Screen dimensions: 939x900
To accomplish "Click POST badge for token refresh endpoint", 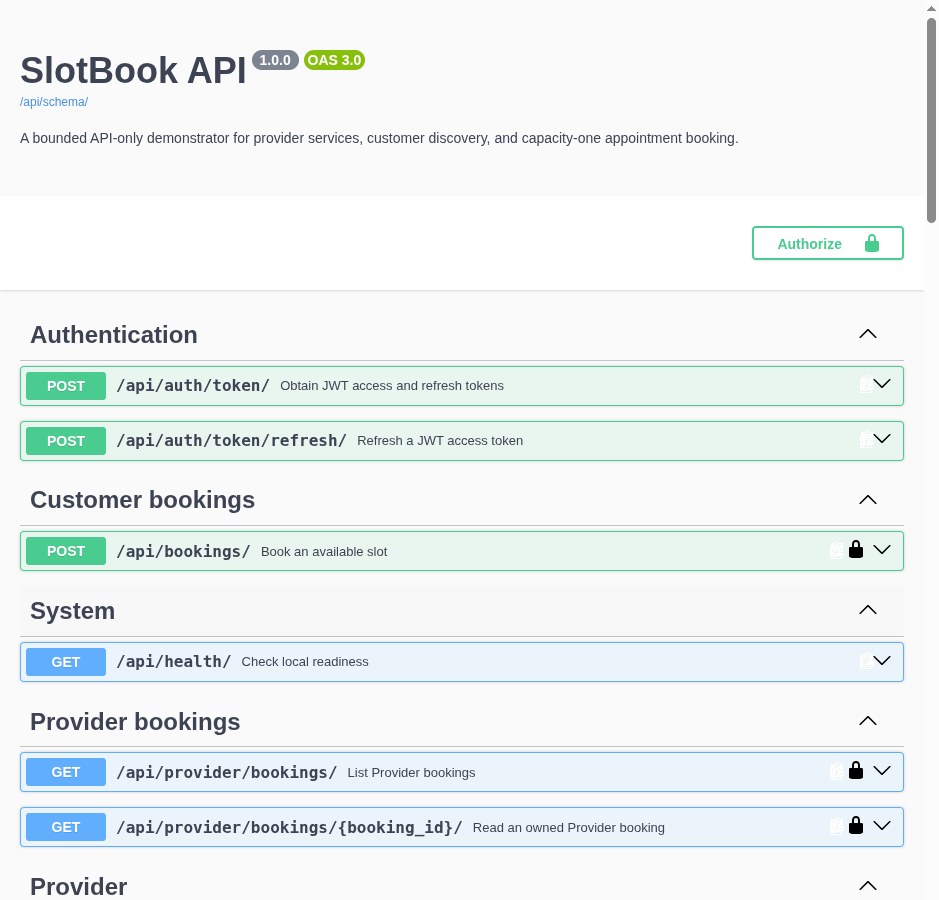I will 66,441.
